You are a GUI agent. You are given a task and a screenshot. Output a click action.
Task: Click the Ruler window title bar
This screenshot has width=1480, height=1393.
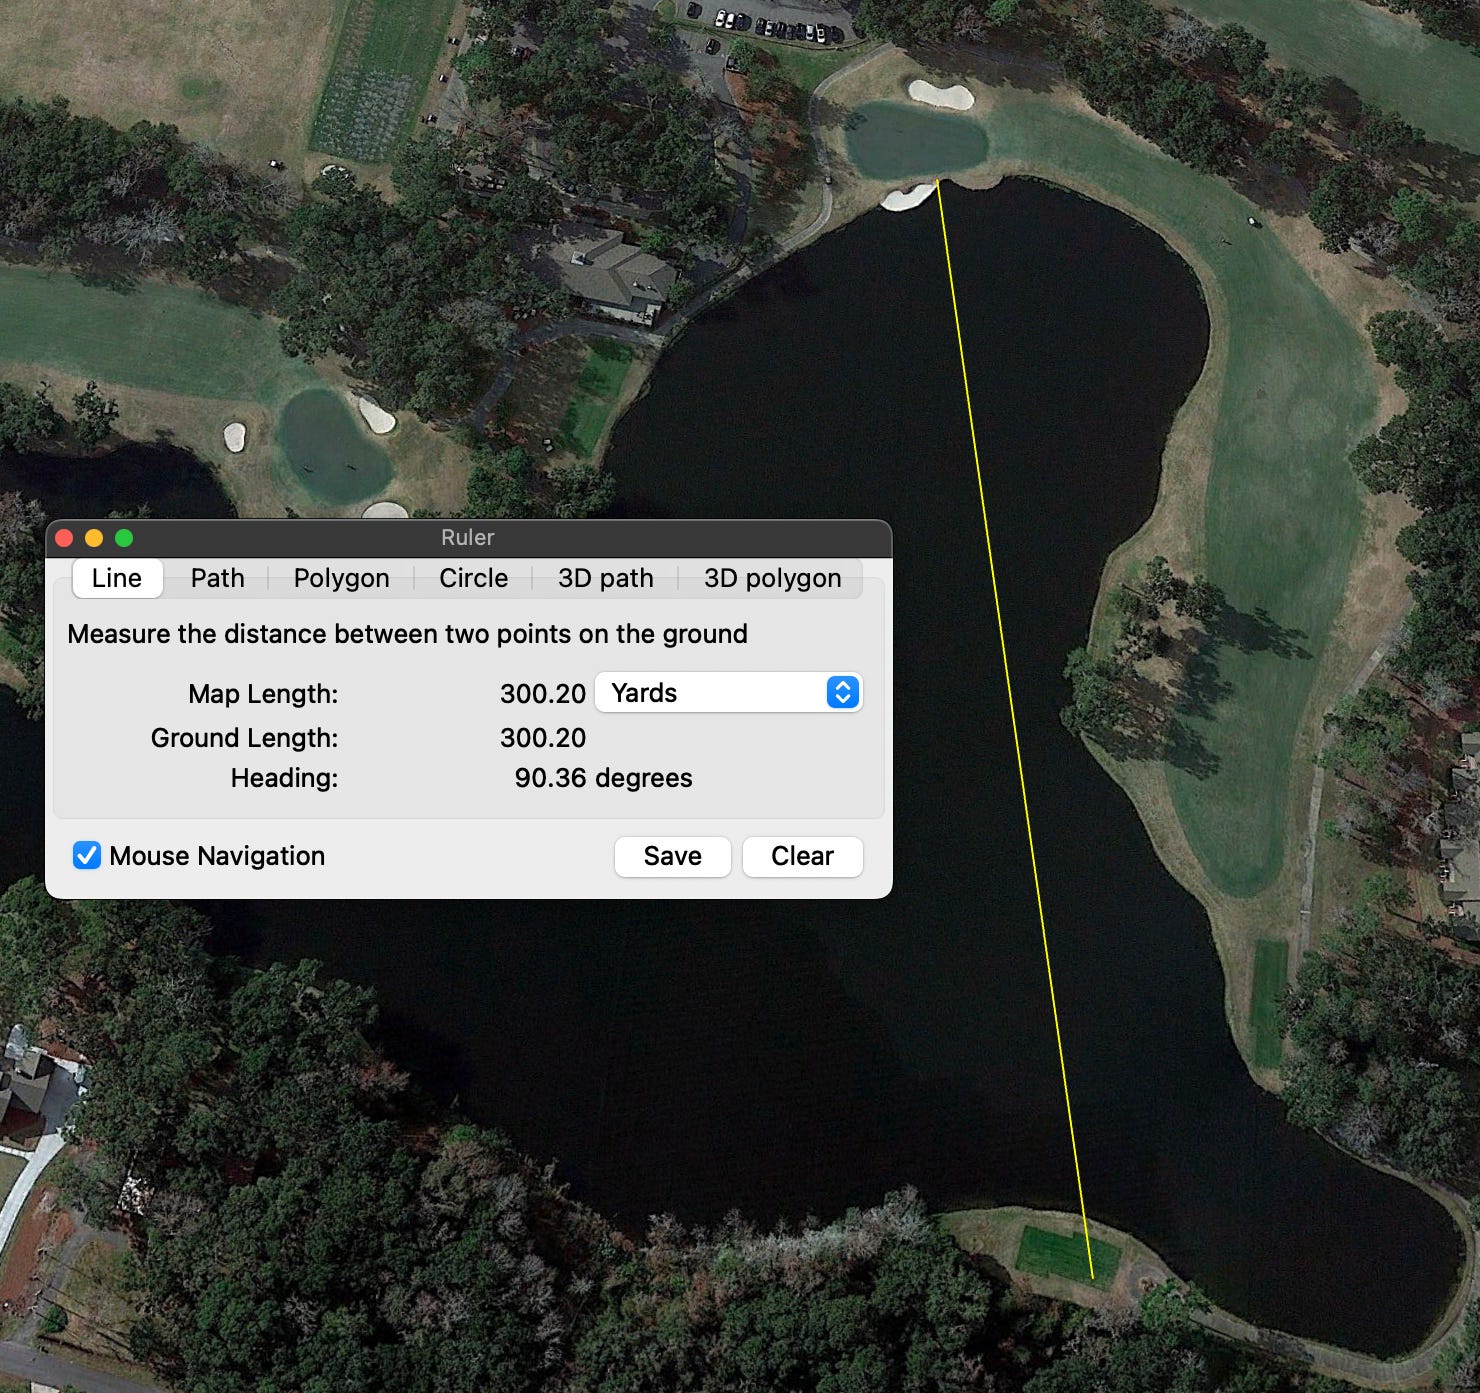[x=468, y=538]
